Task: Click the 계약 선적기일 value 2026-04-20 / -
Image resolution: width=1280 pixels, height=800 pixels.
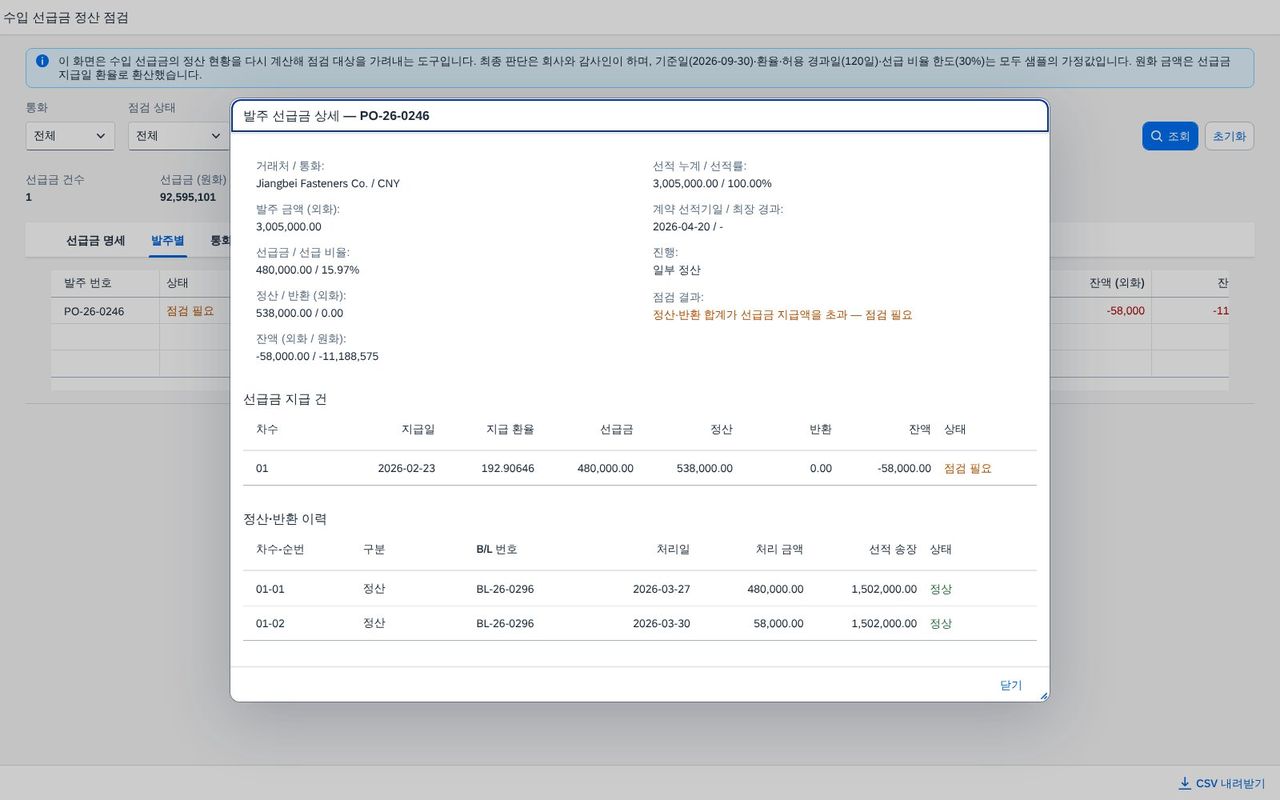Action: tap(688, 226)
